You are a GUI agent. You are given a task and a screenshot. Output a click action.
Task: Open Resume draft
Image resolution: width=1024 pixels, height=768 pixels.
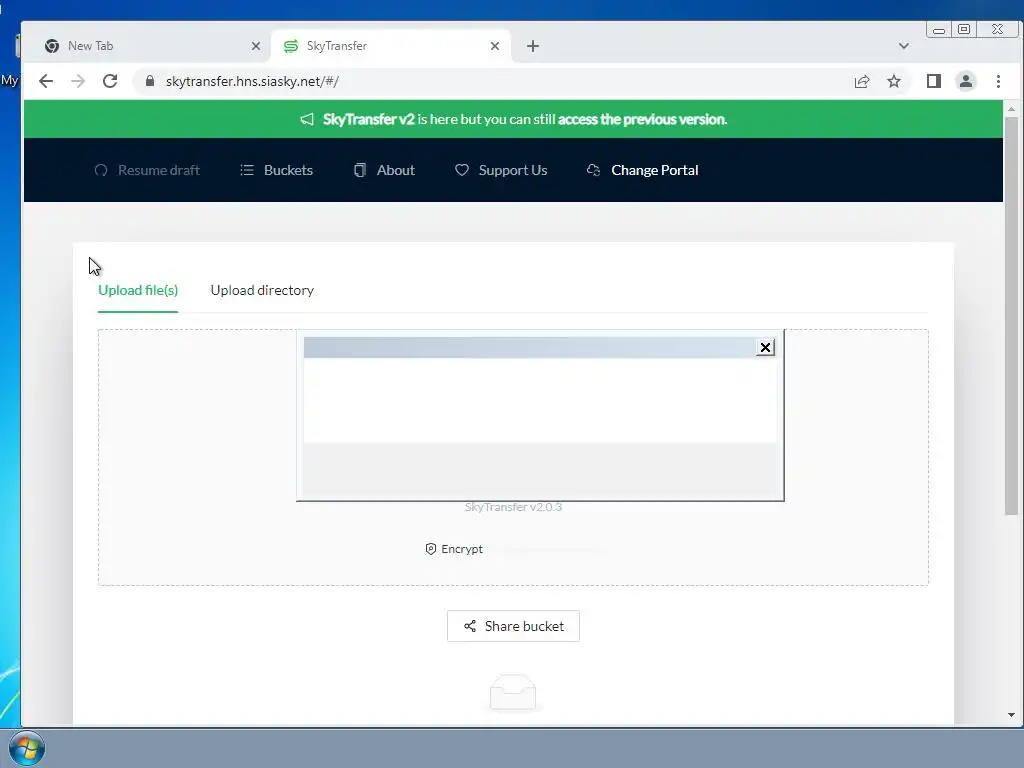point(147,170)
